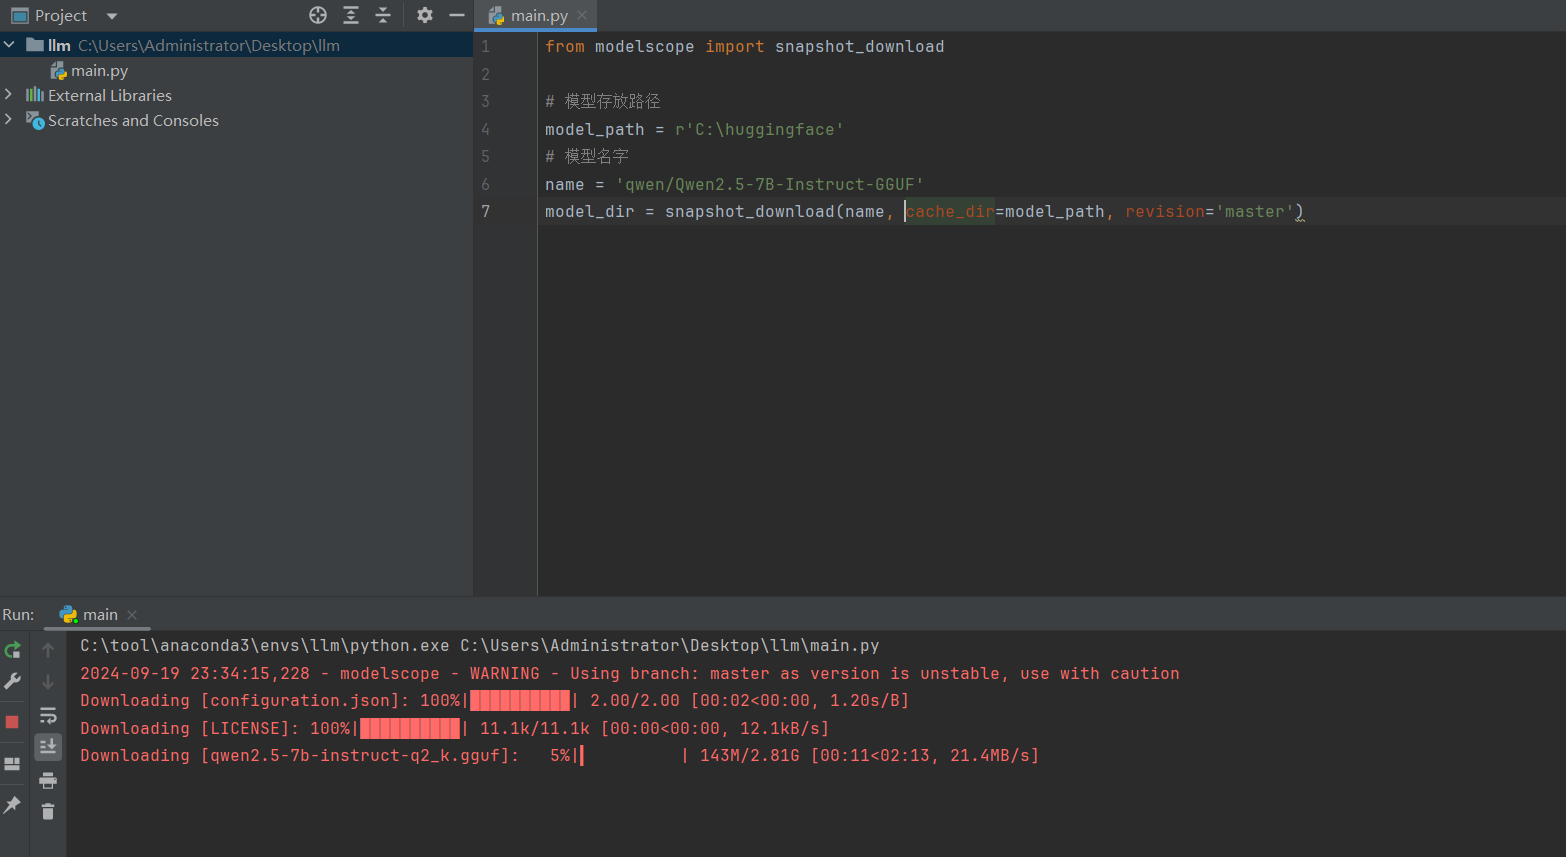Click the WARNING message in console
The height and width of the screenshot is (857, 1566).
630,673
